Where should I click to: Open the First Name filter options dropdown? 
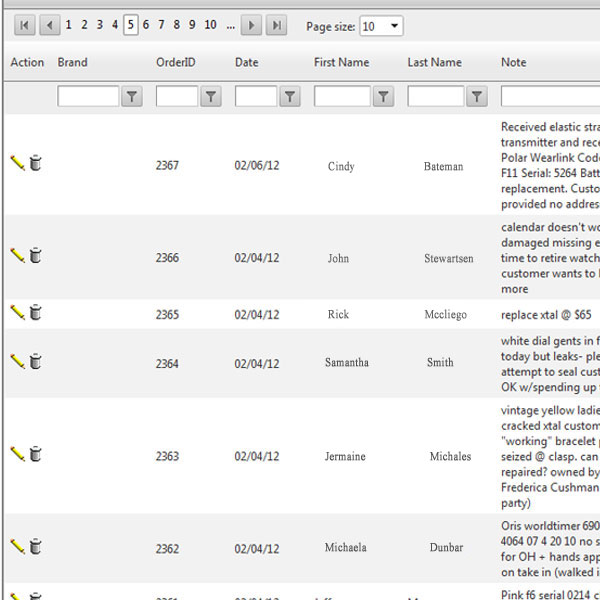(383, 96)
